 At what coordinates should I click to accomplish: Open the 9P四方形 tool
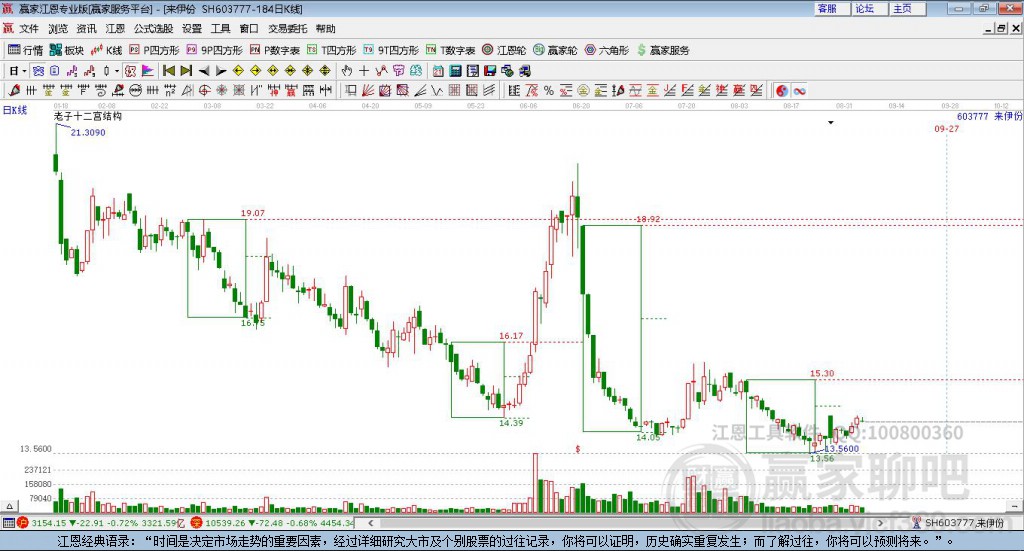pyautogui.click(x=214, y=50)
